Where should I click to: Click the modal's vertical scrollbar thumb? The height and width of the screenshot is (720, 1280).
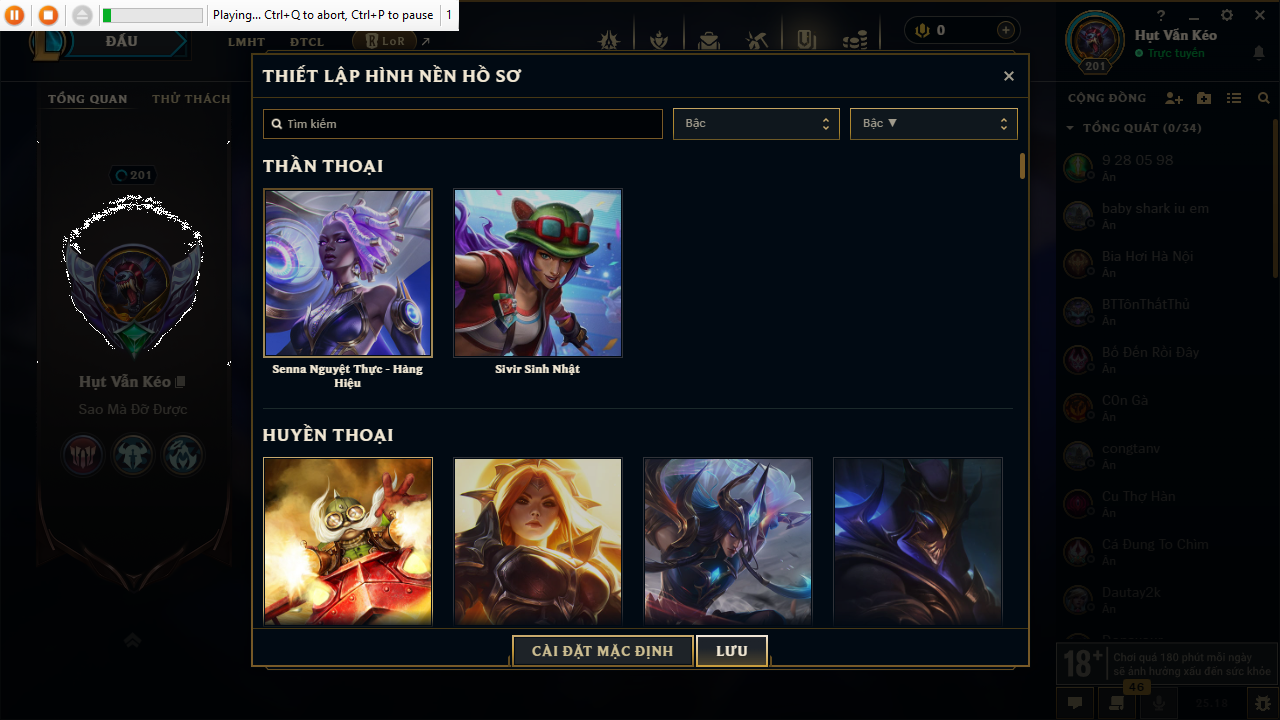[x=1022, y=166]
